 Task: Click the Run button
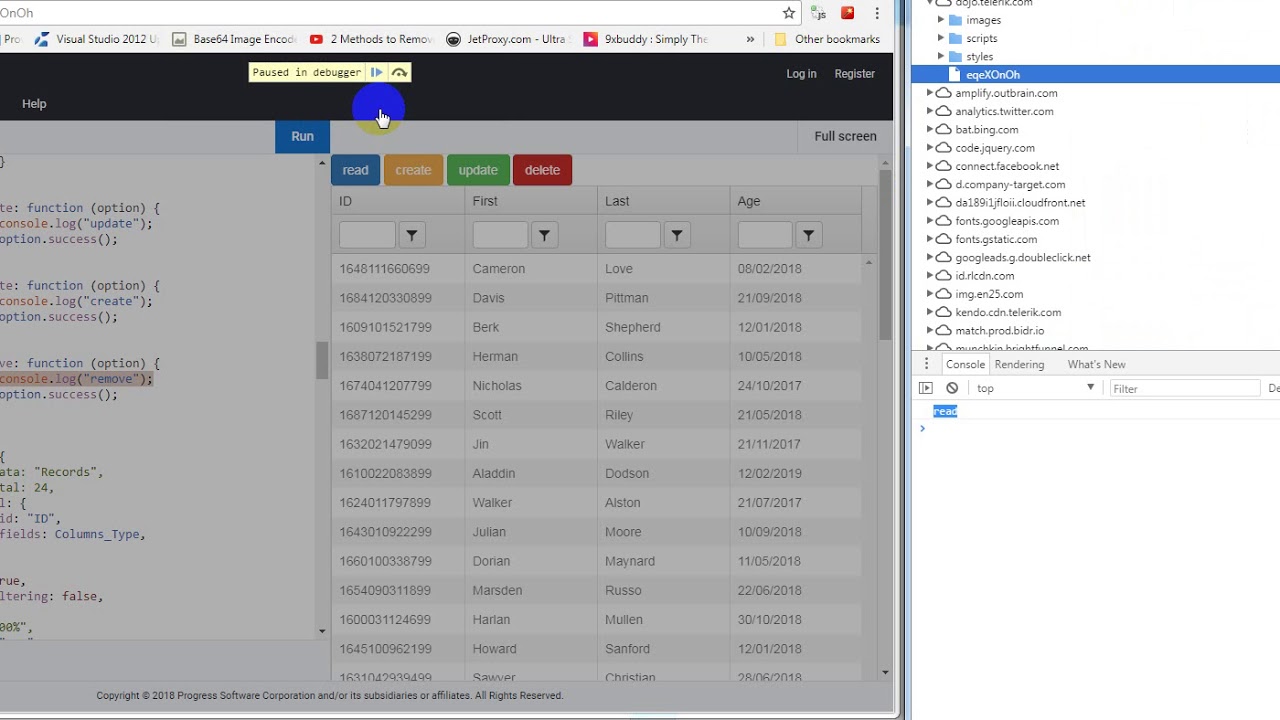coord(302,136)
